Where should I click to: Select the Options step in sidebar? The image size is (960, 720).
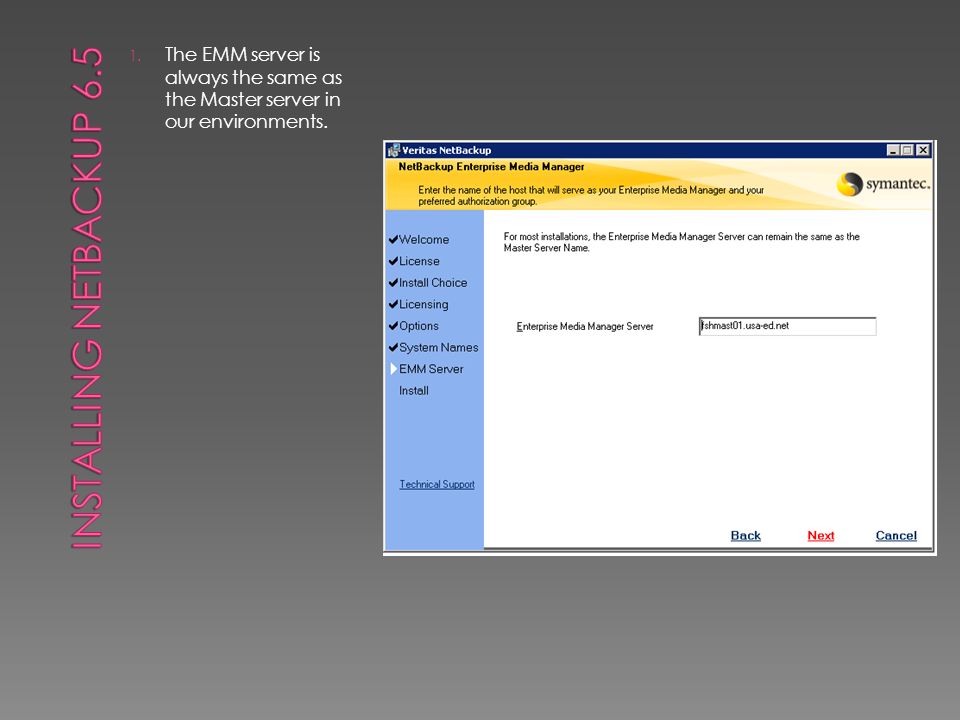coord(419,326)
